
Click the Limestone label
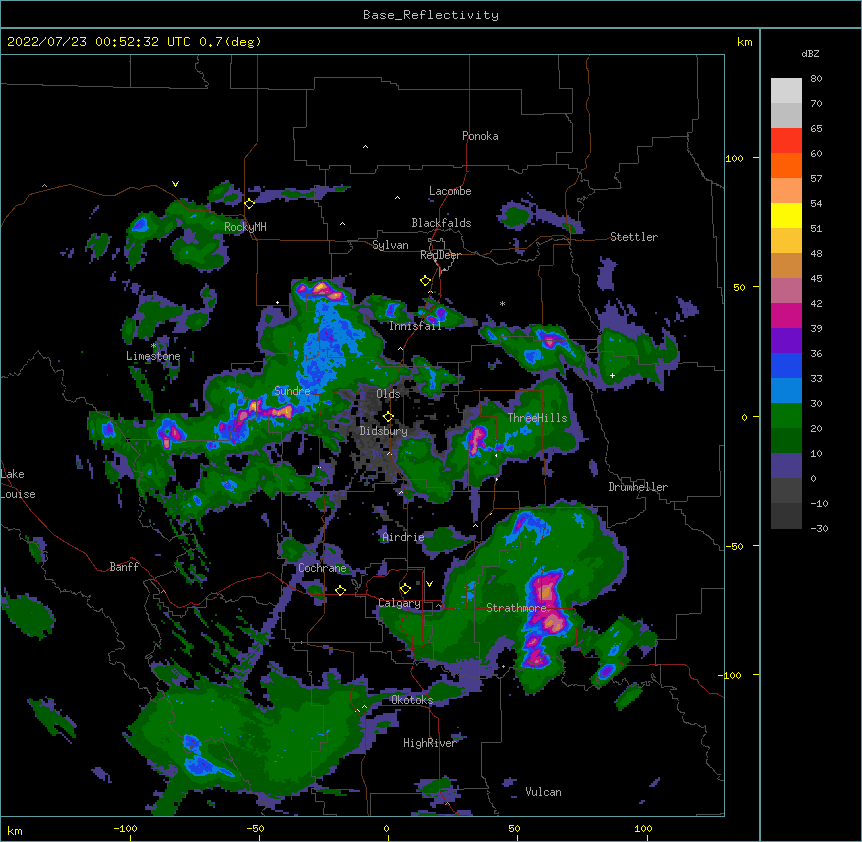click(x=153, y=356)
